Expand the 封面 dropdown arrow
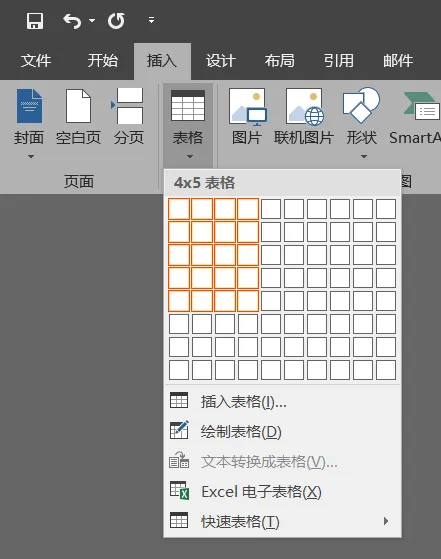 click(x=31, y=157)
